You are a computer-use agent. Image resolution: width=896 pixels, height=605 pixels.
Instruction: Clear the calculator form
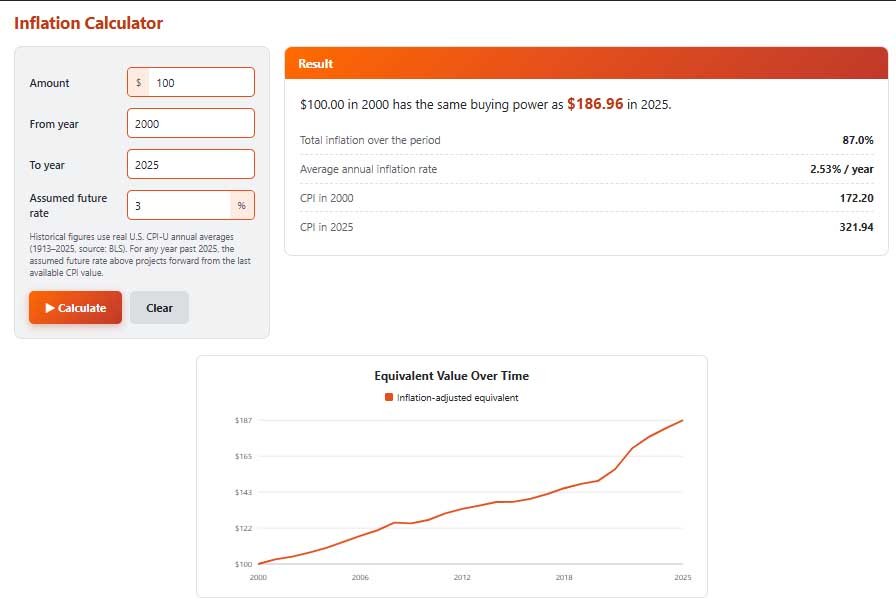coord(159,307)
